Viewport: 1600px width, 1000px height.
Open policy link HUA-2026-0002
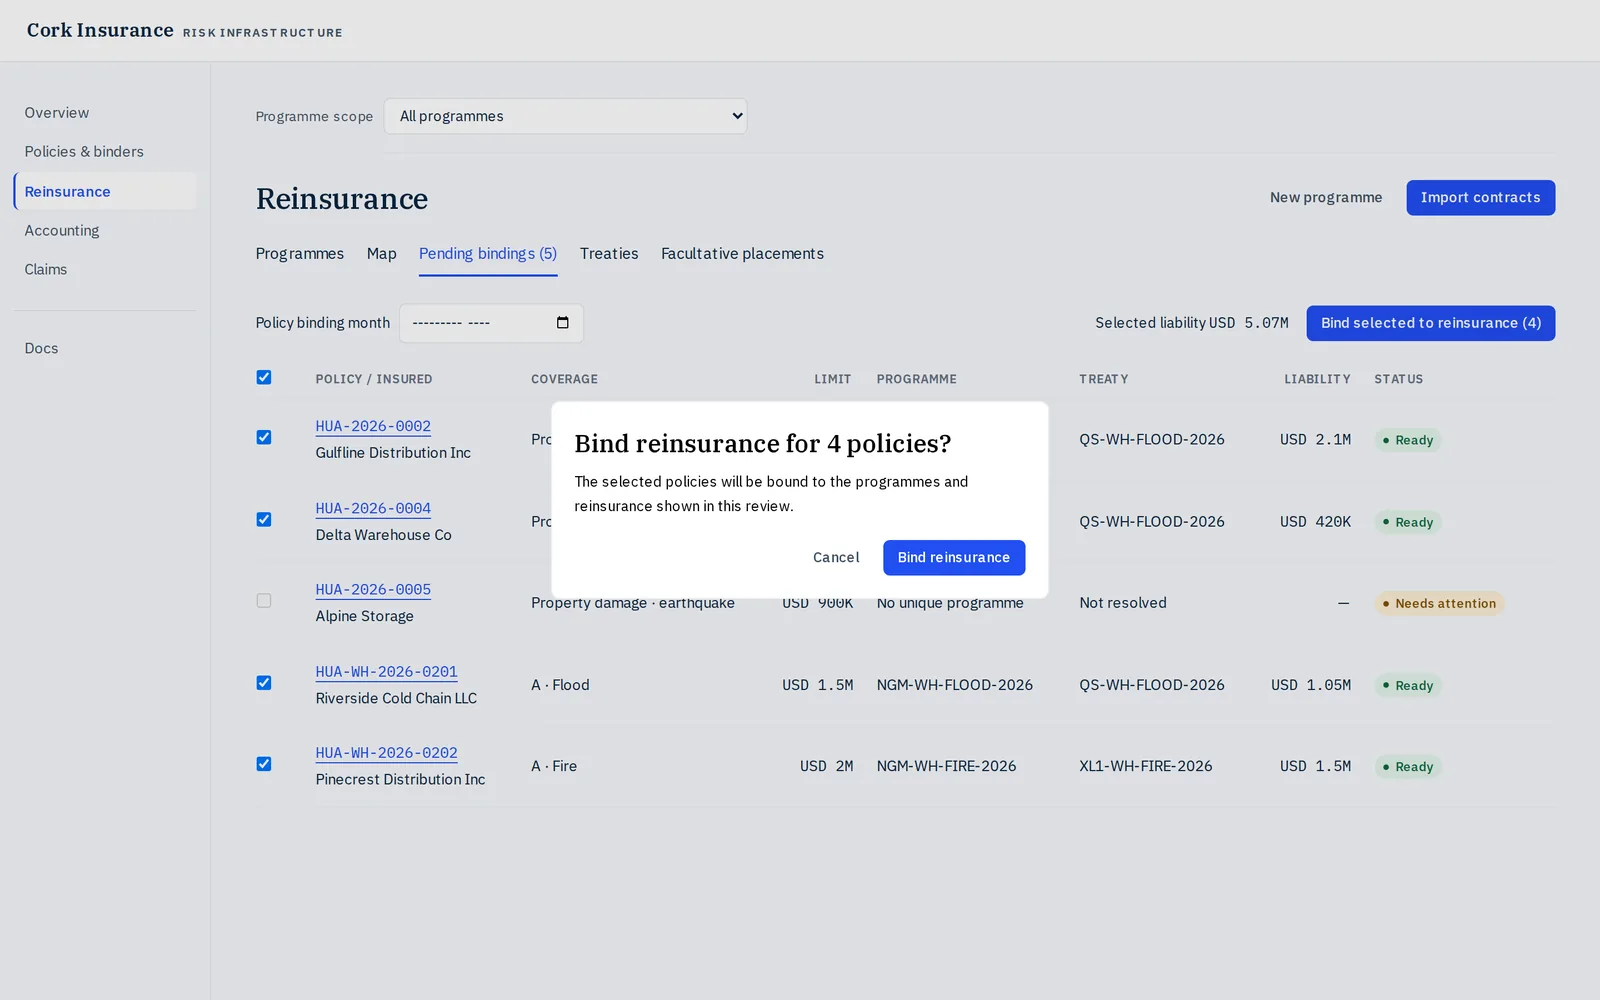pyautogui.click(x=373, y=426)
